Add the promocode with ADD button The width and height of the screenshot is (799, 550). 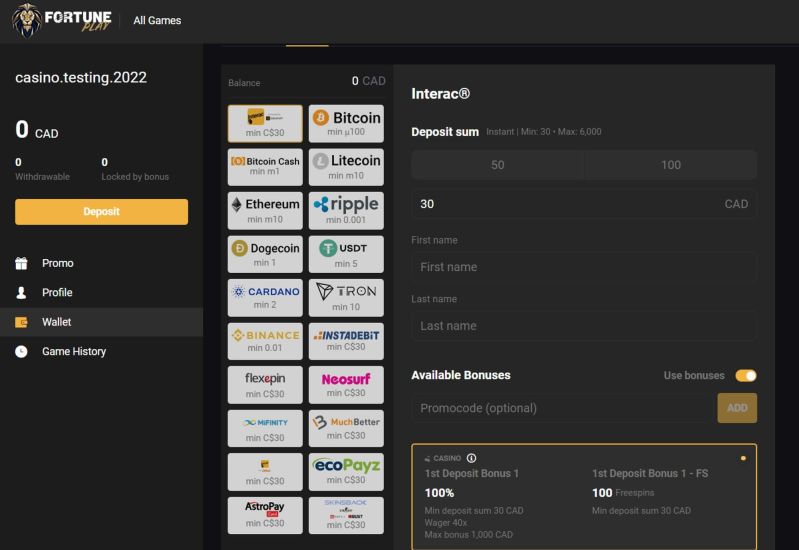[737, 408]
